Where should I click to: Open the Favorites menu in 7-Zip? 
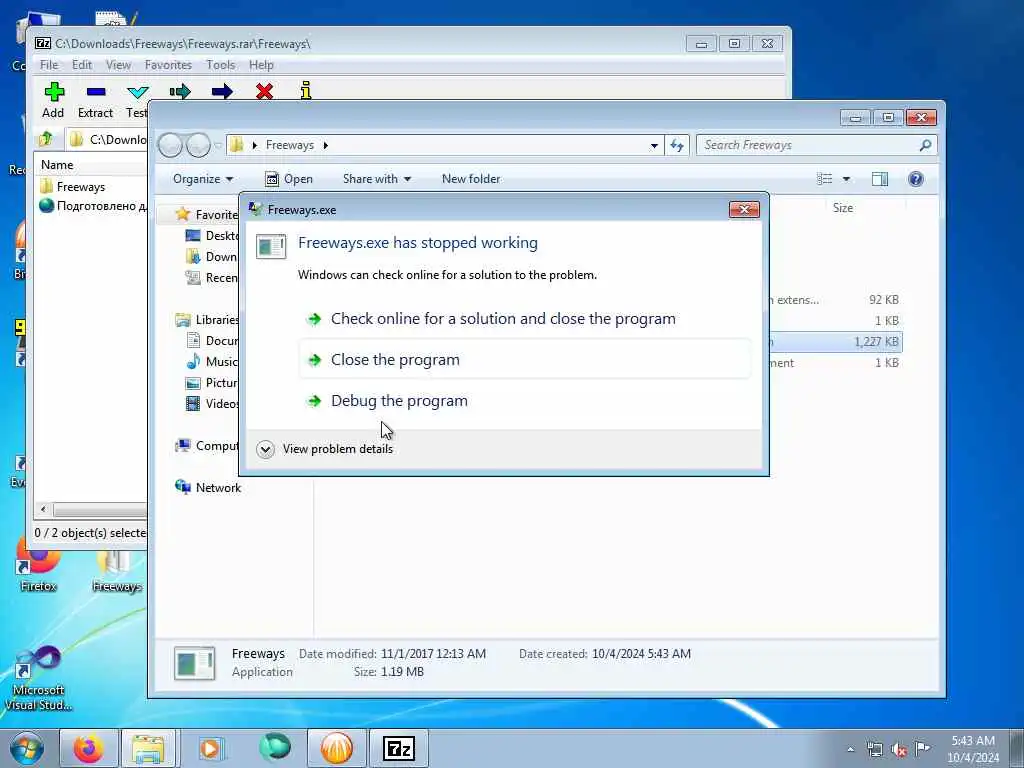(168, 65)
